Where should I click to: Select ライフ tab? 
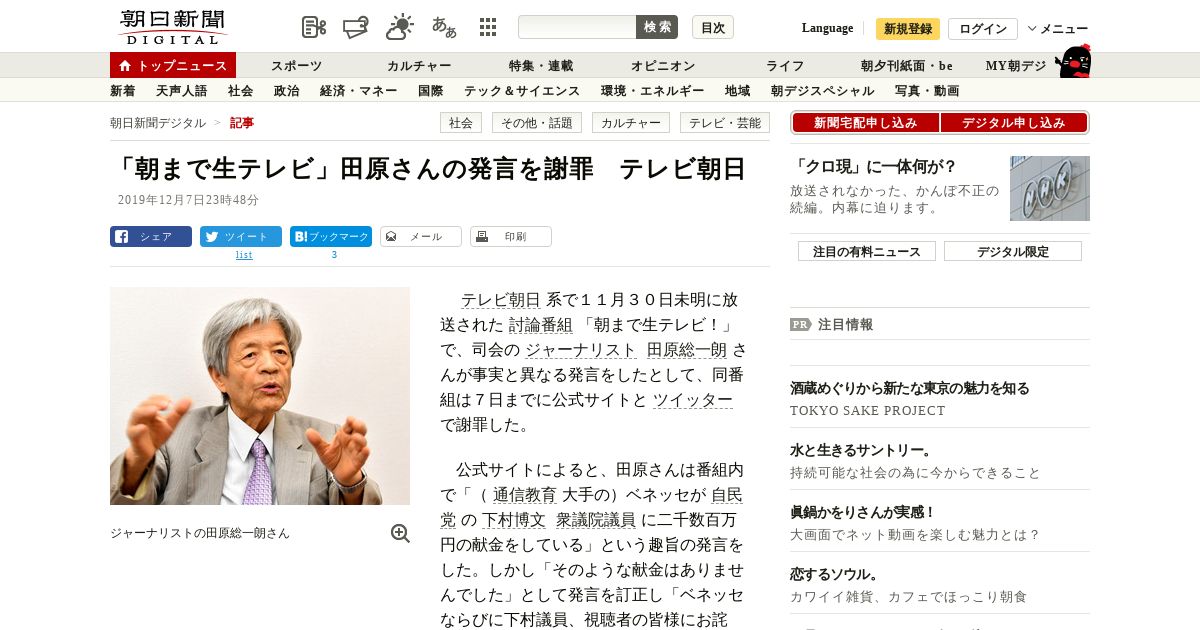point(785,65)
